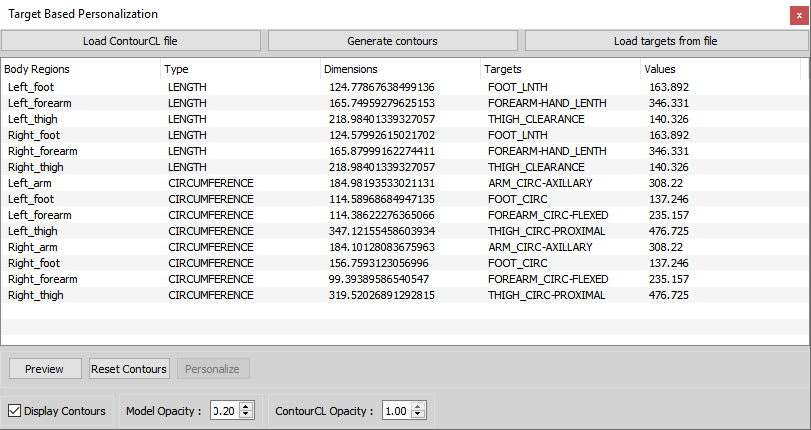Click FOREARM-HAND_LENTH target in Left_forearm row
Screen dimensions: 811x430
point(547,103)
